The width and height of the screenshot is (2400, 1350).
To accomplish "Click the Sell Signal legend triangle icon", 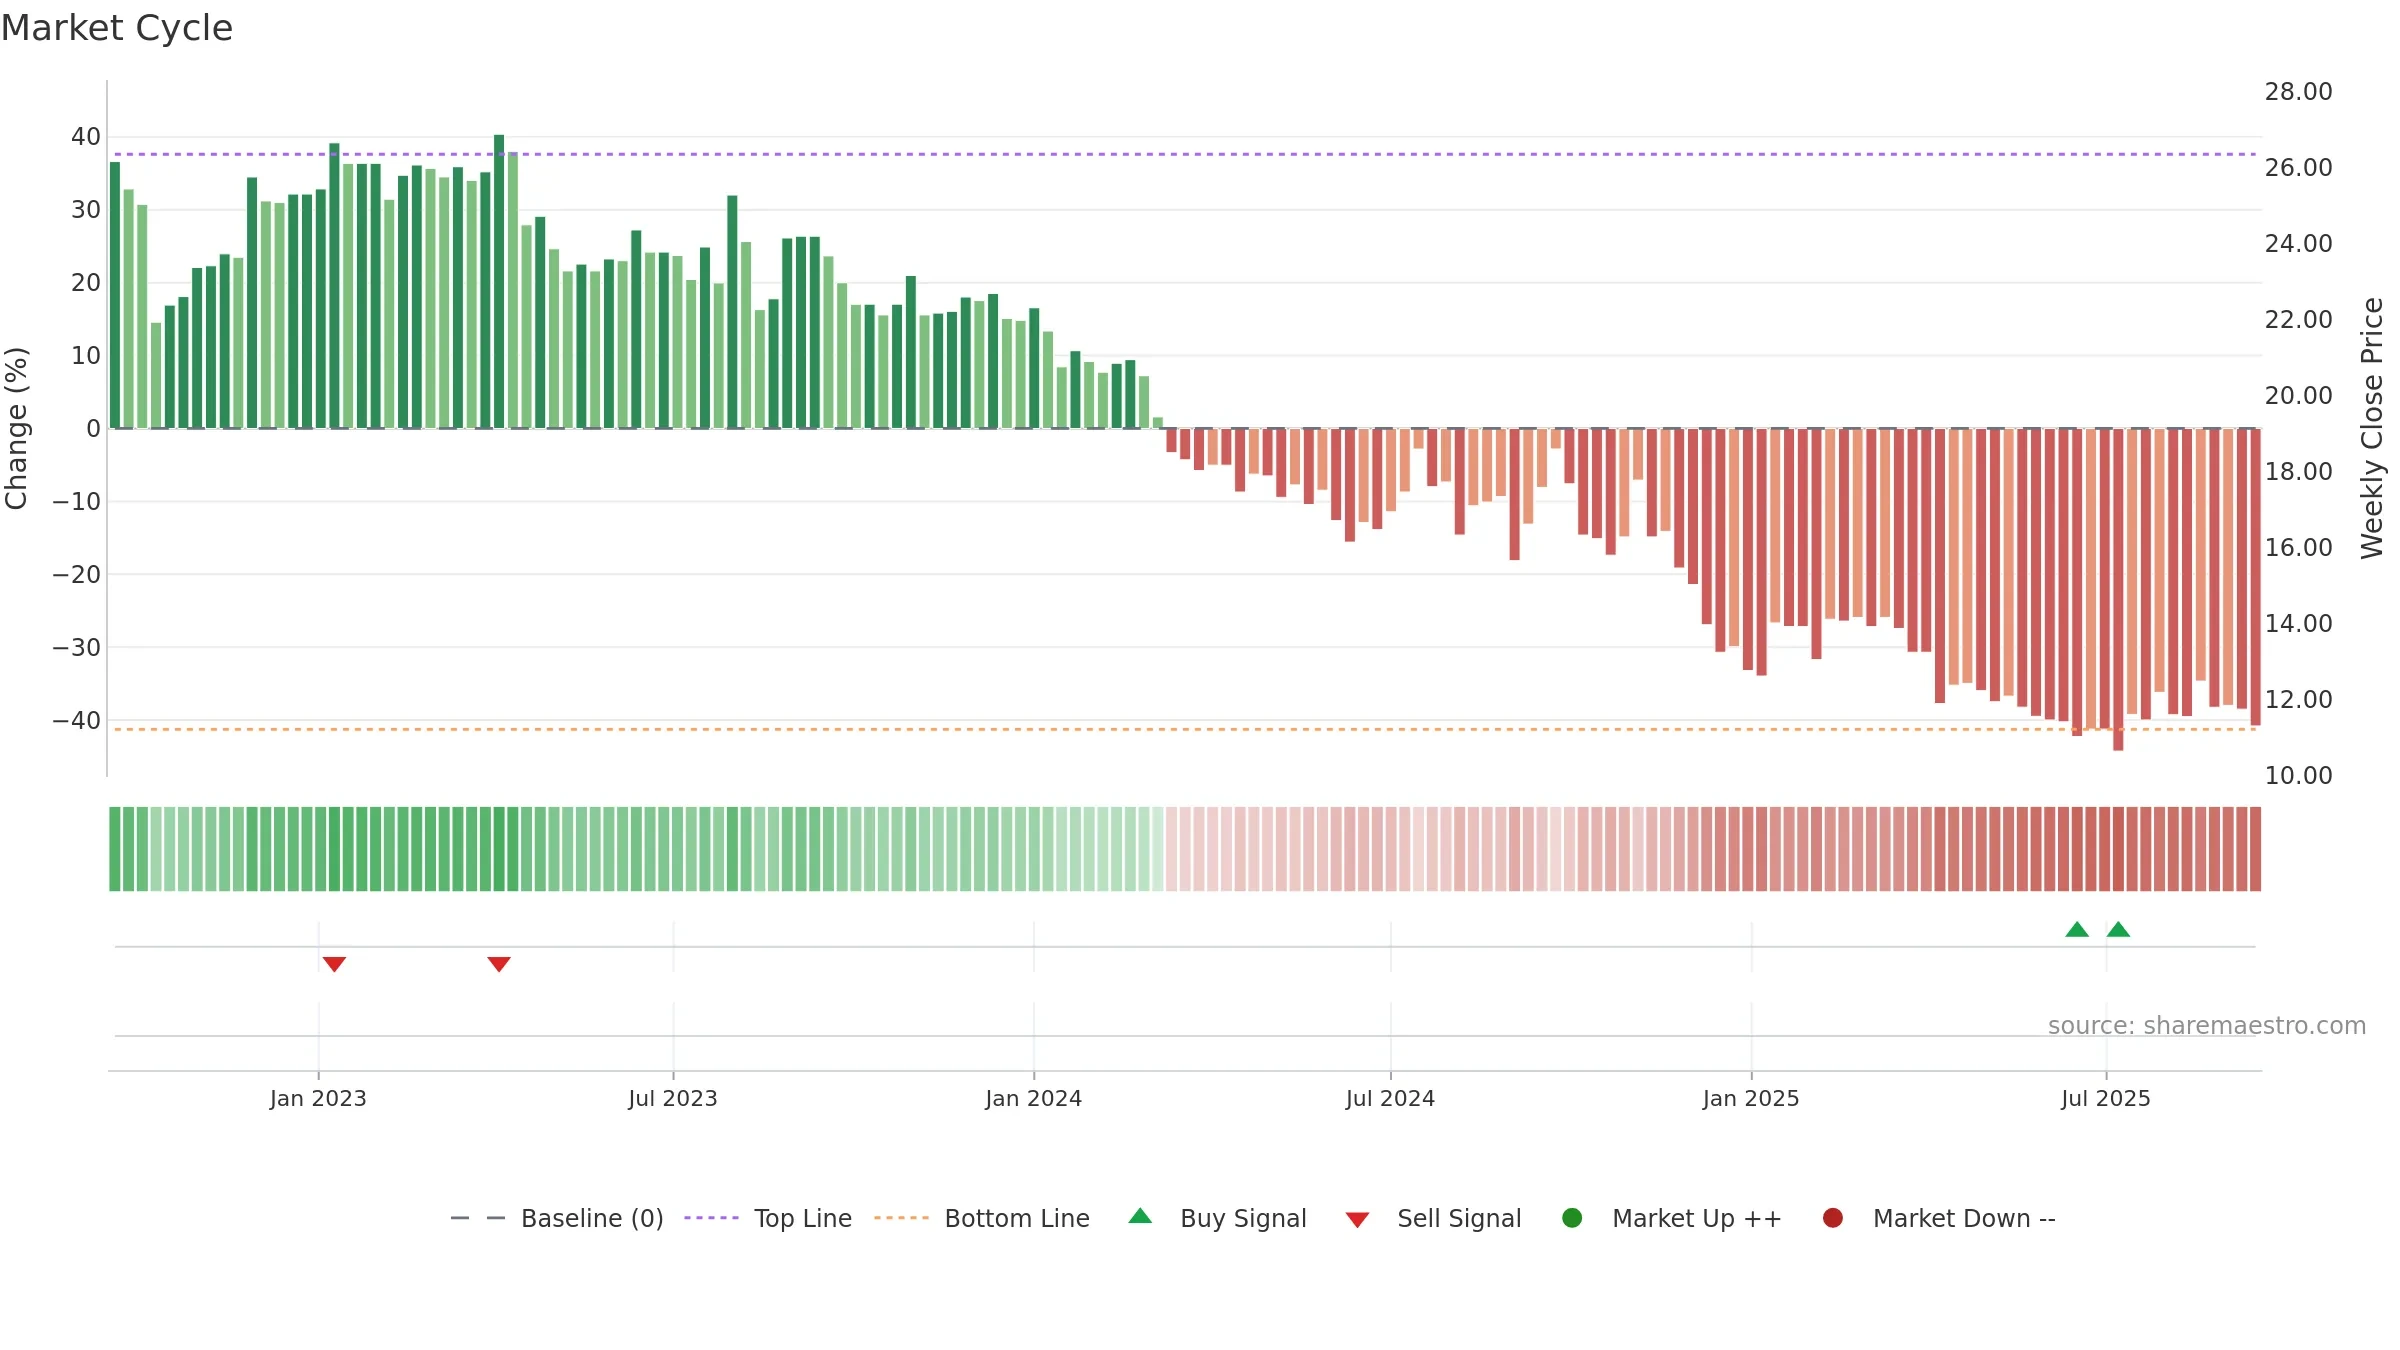I will point(1357,1220).
